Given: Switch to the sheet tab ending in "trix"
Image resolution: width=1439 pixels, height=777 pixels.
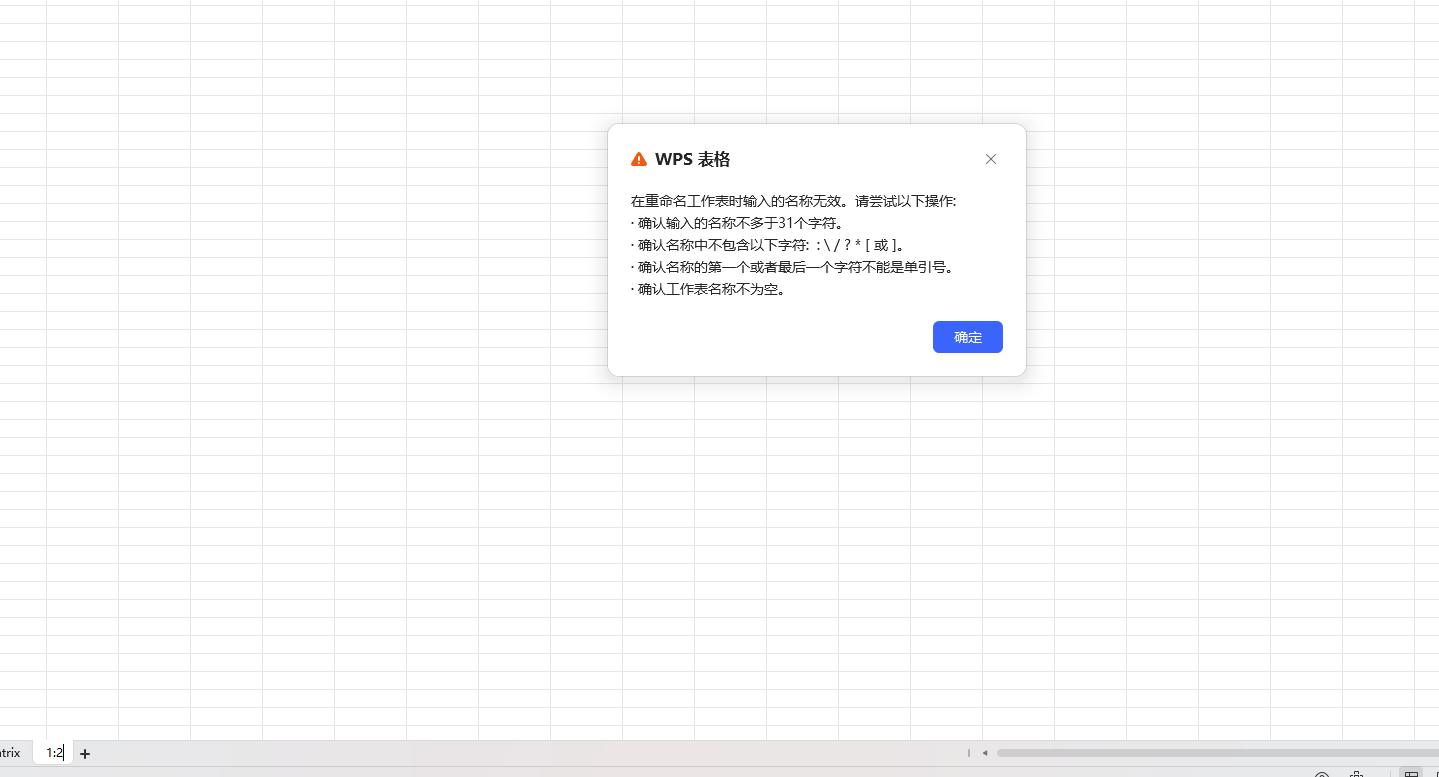Looking at the screenshot, I should (10, 753).
